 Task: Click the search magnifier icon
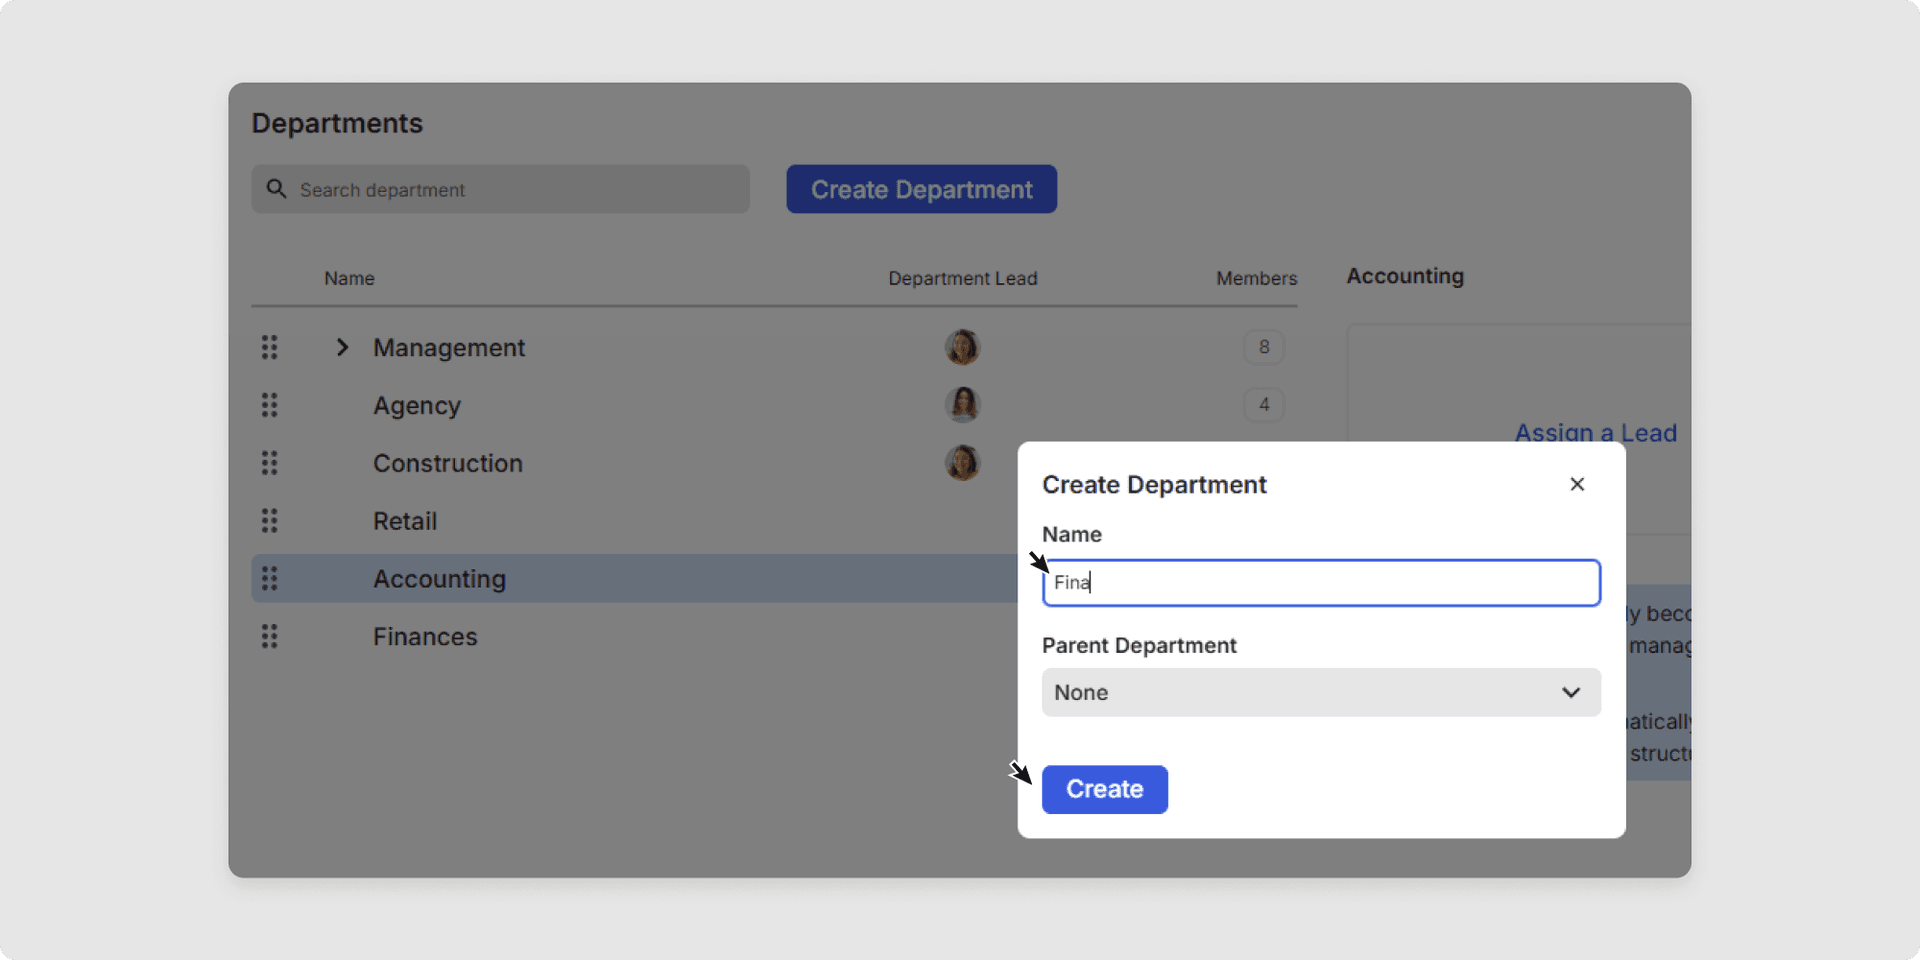pyautogui.click(x=277, y=189)
